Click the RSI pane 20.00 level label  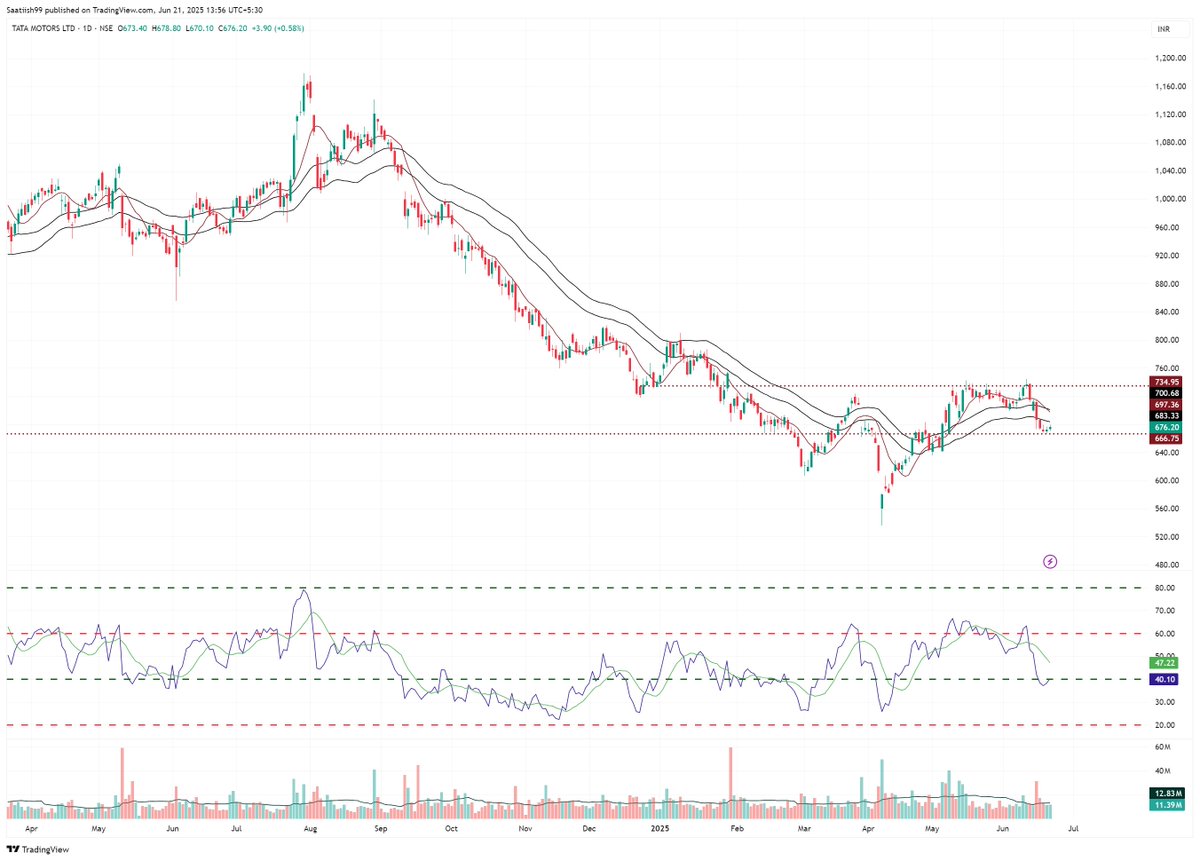(x=1164, y=725)
